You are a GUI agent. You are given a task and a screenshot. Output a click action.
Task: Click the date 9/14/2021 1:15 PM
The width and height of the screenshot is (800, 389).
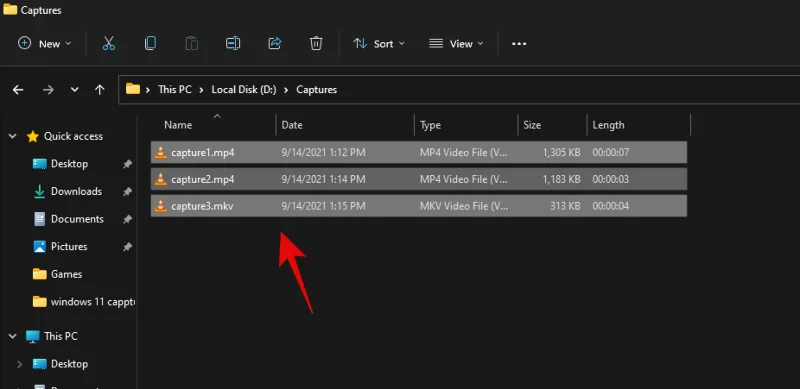(x=323, y=206)
